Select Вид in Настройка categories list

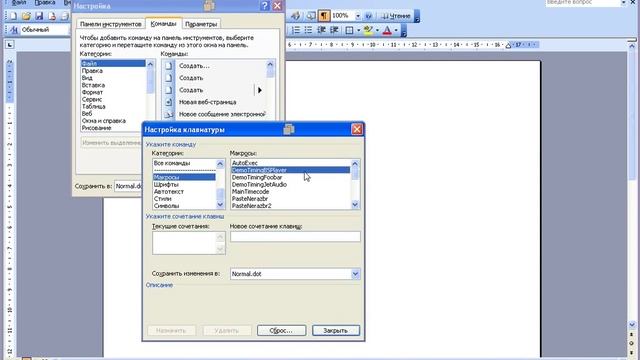coord(113,78)
